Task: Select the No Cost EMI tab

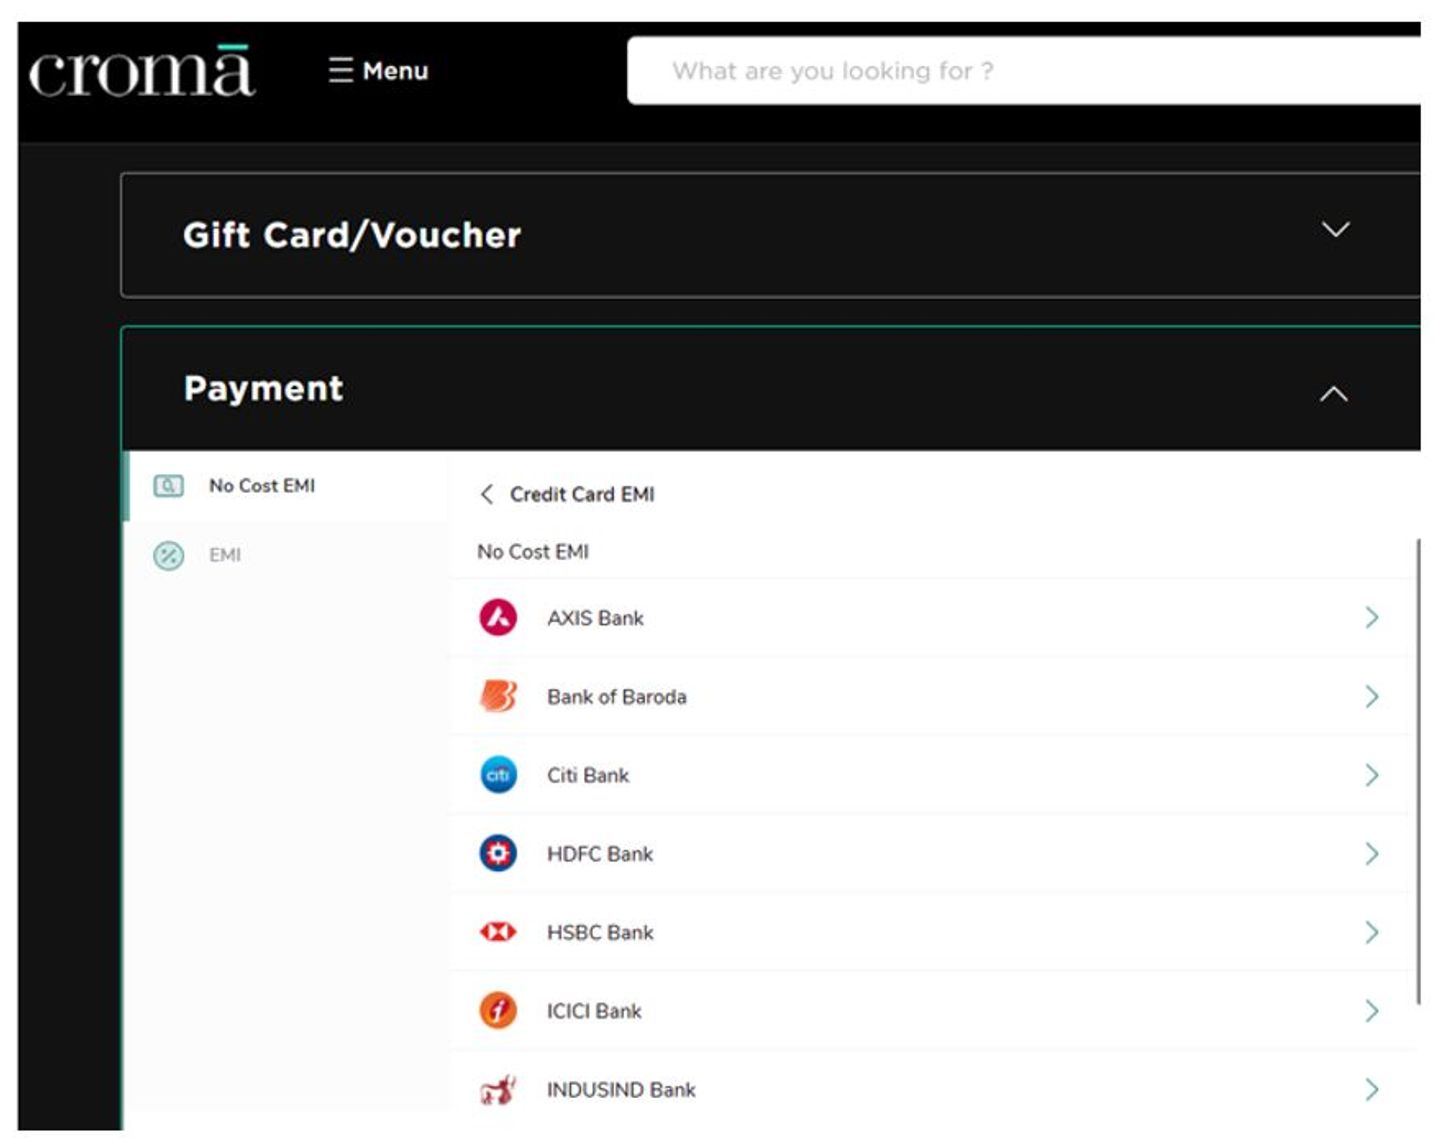Action: pos(261,486)
